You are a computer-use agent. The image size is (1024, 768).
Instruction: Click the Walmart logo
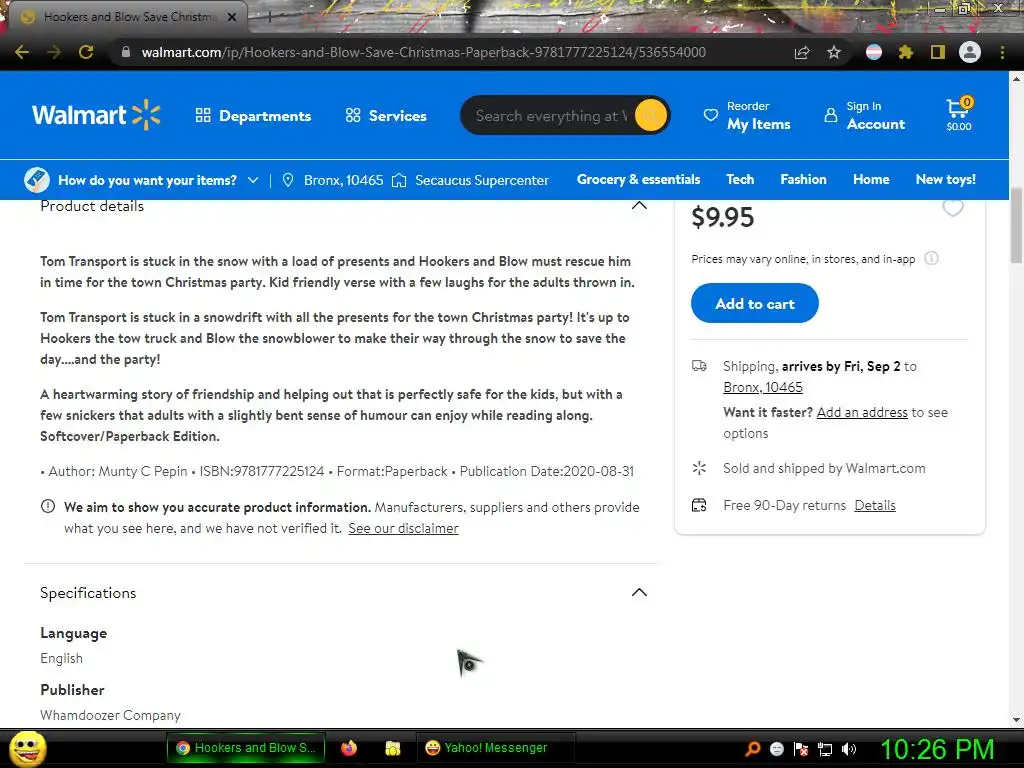(96, 116)
